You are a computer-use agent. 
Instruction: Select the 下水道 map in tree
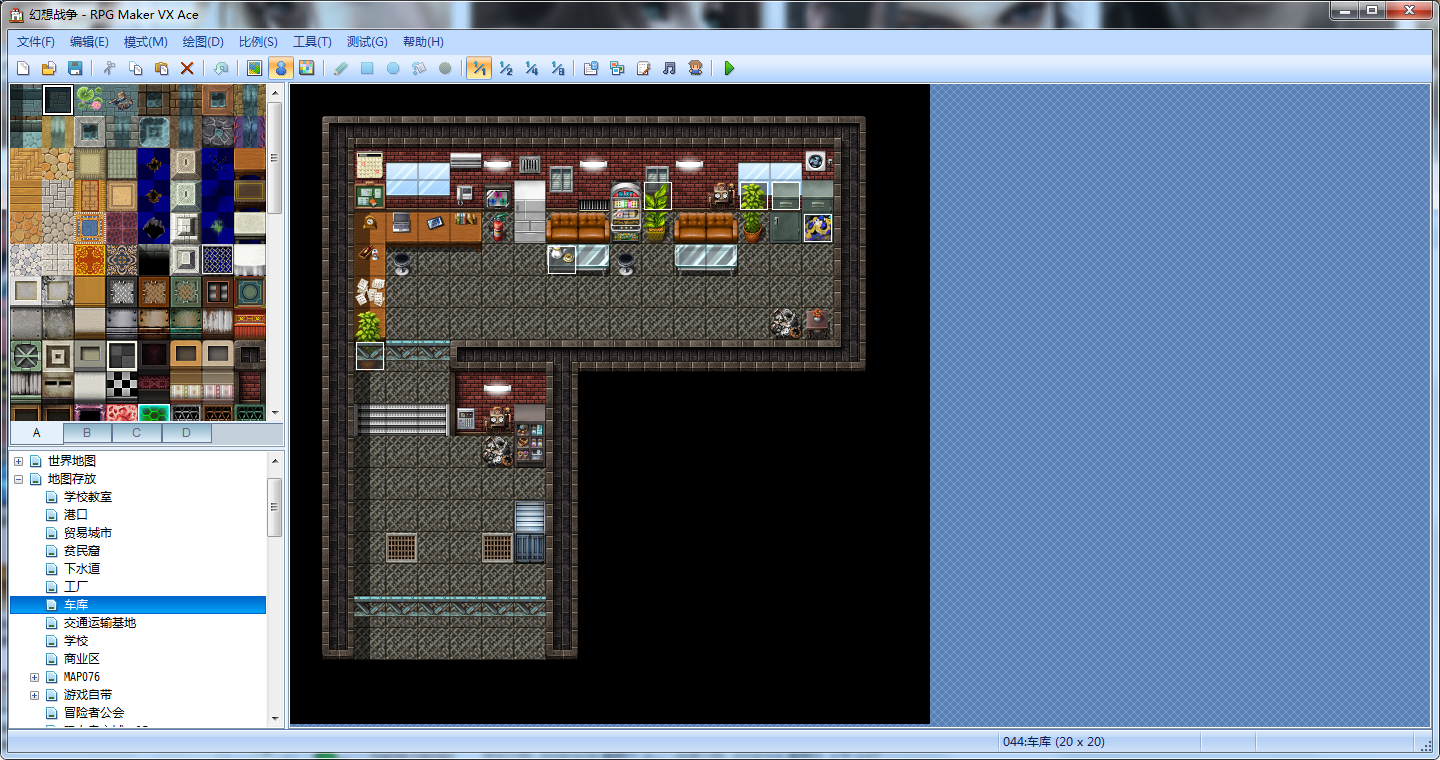point(82,569)
